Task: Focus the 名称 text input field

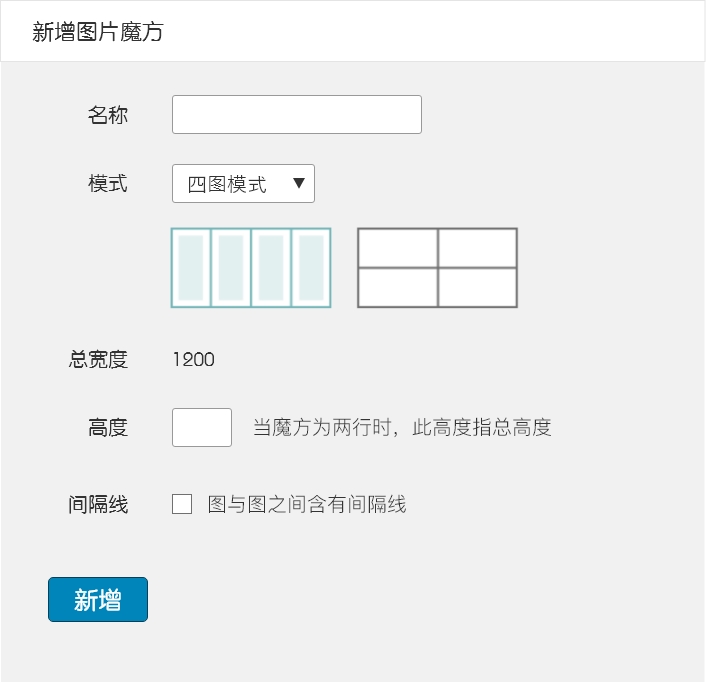Action: coord(296,115)
